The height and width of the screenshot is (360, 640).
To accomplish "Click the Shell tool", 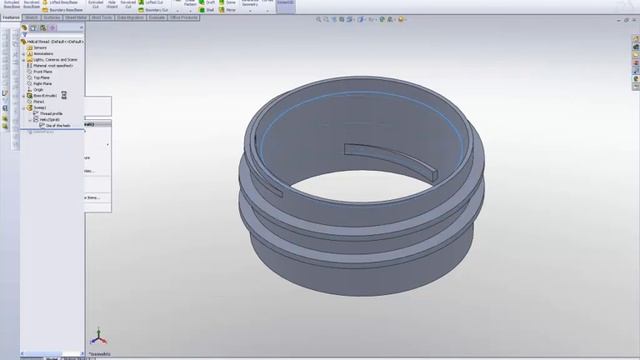I will 207,10.
